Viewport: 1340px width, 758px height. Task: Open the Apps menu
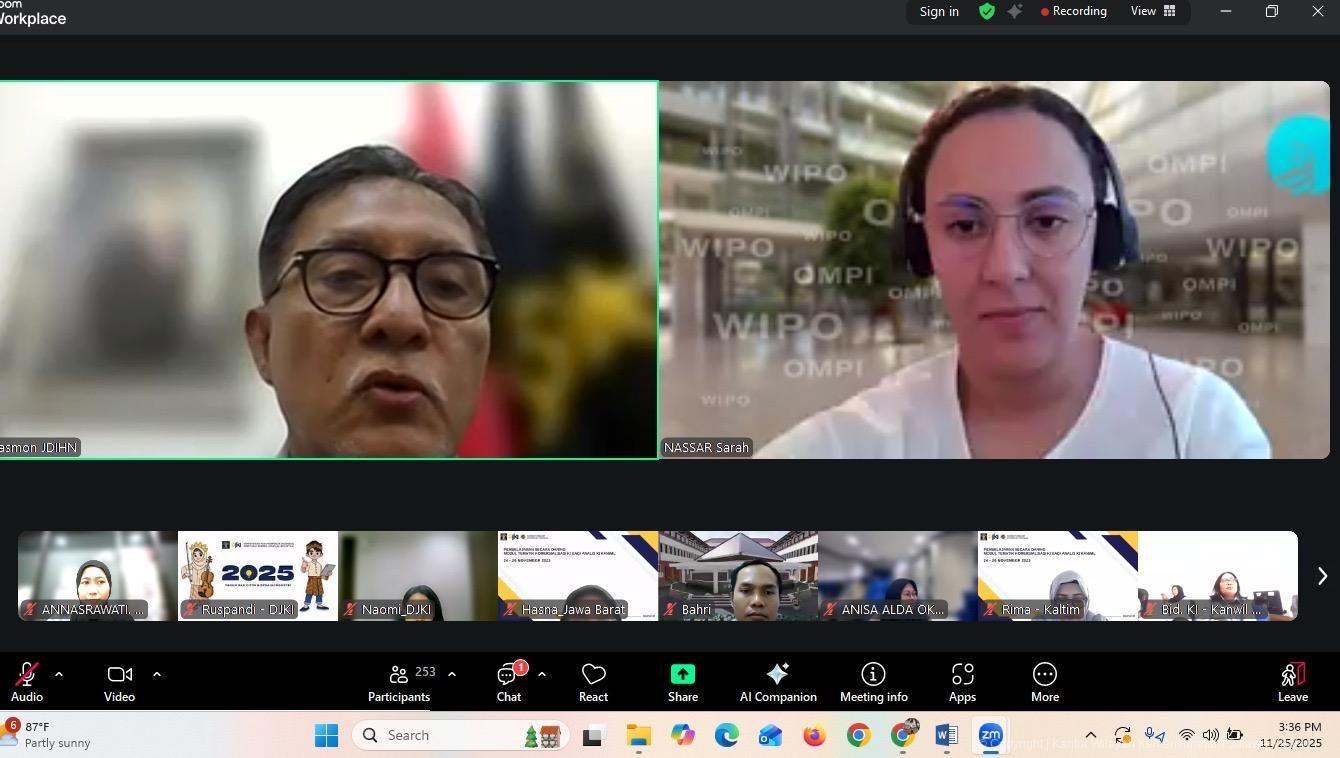[x=962, y=682]
